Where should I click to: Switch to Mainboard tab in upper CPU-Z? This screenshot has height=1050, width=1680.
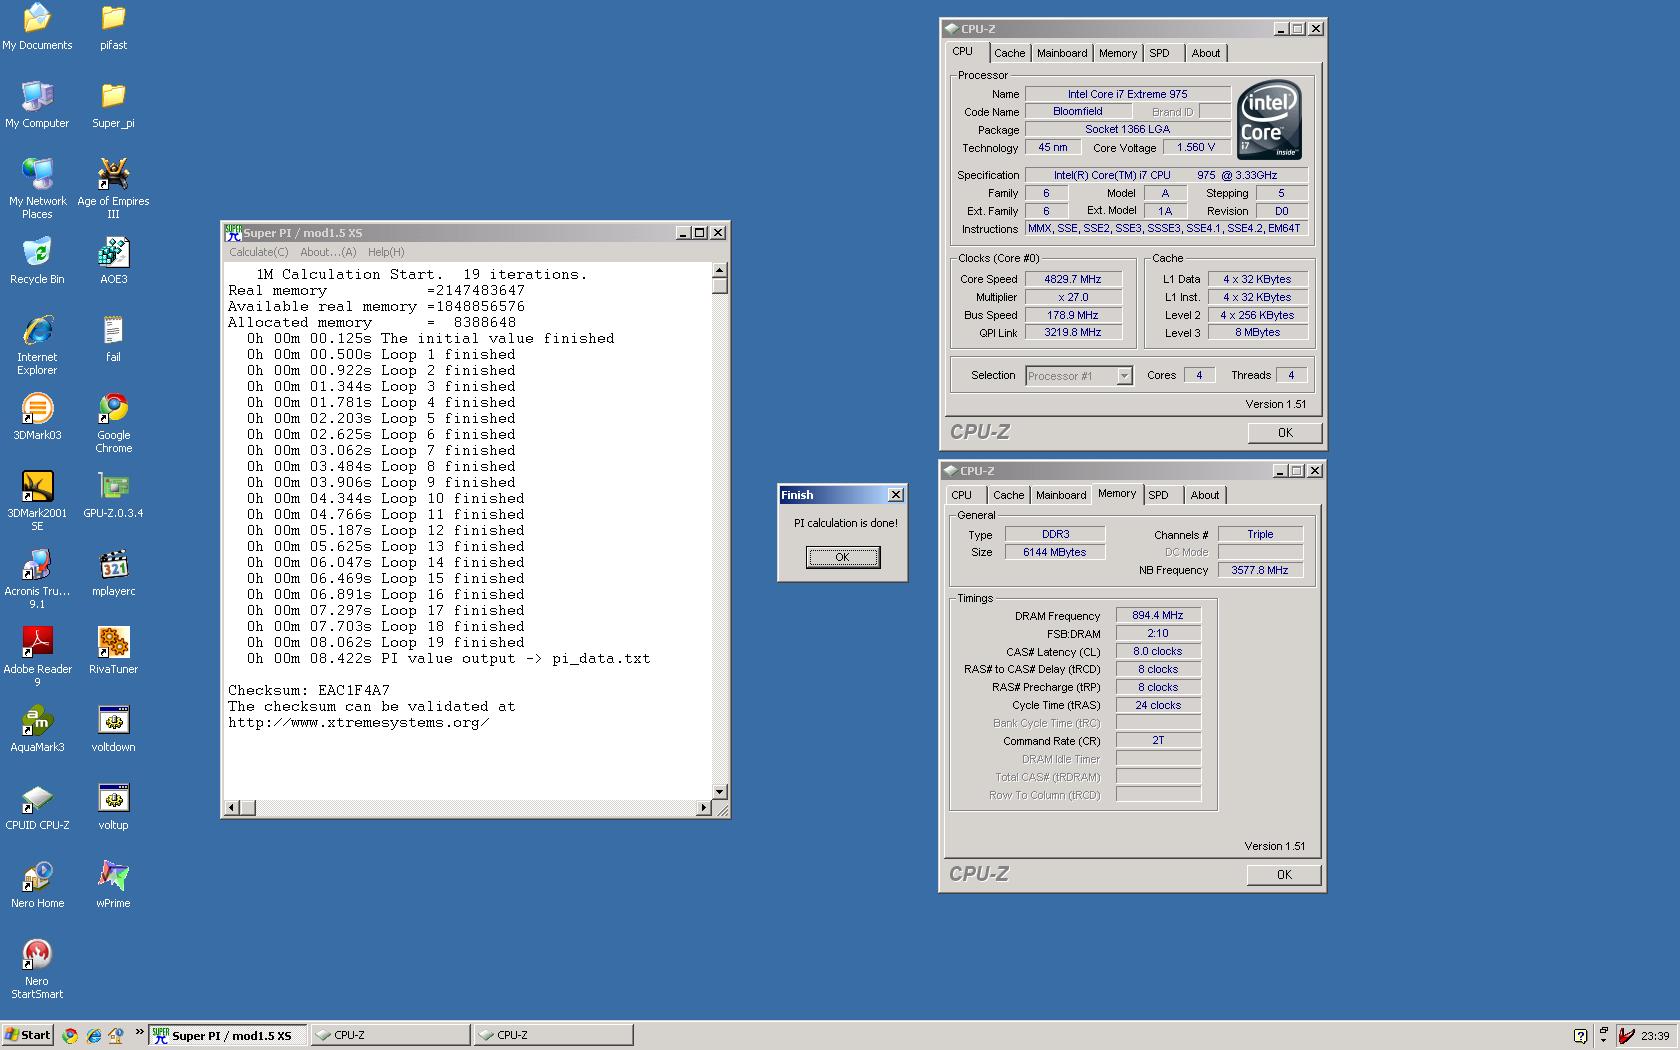tap(1062, 53)
